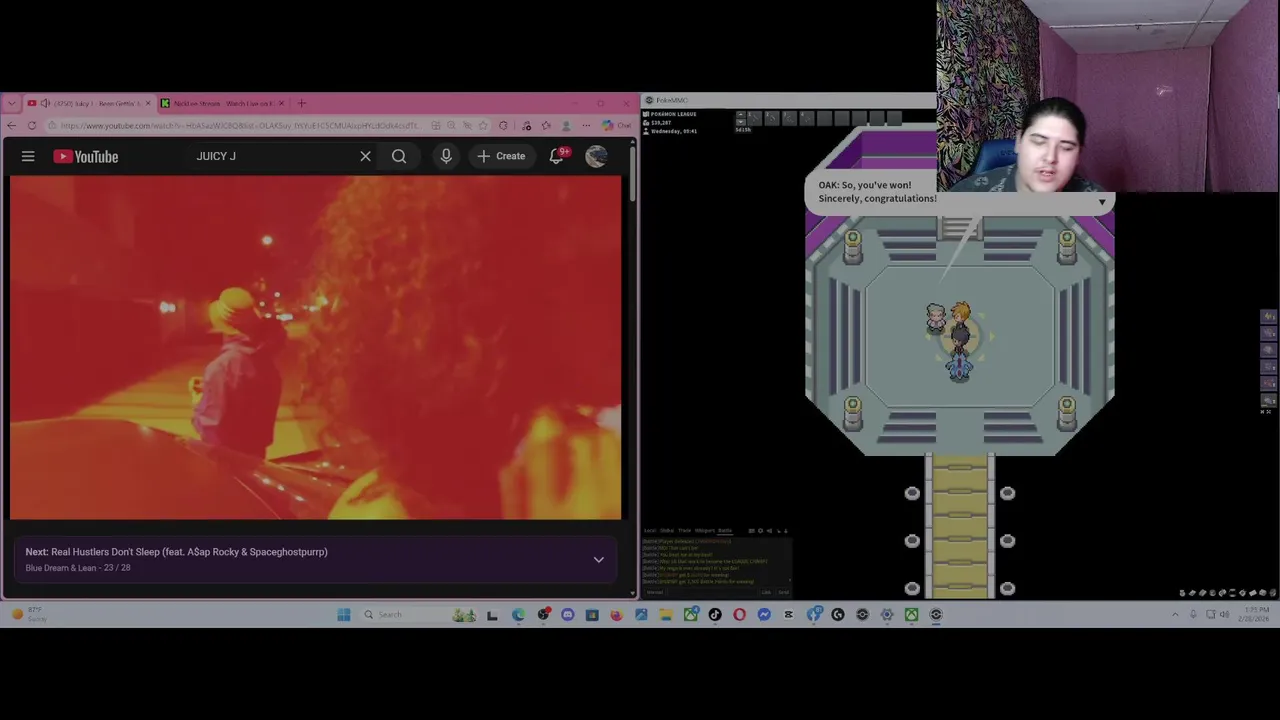Open browser extensions puzzle icon

click(503, 125)
